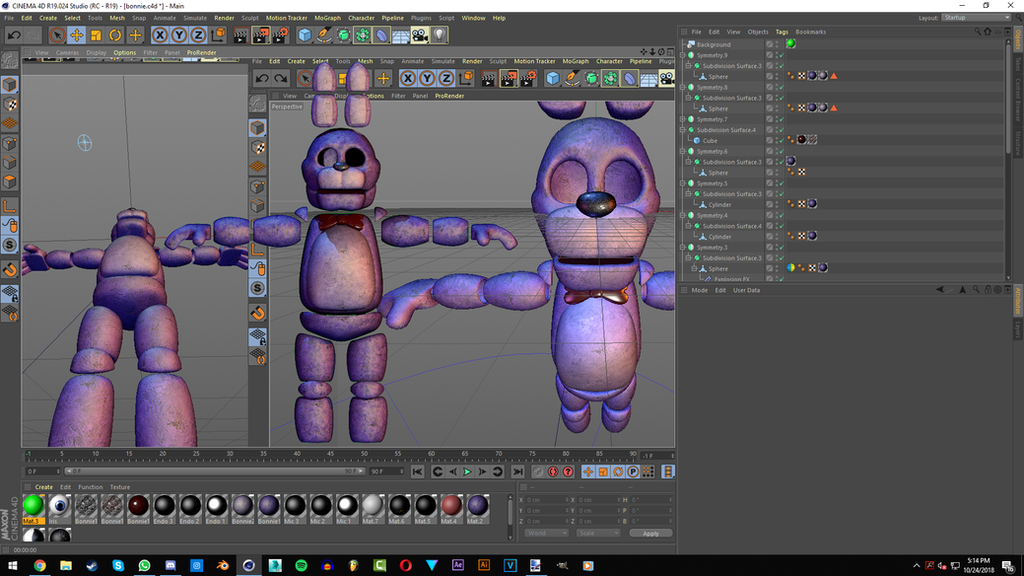The image size is (1024, 576).
Task: Collapse the Symmetry.7 tree node
Action: [x=683, y=120]
